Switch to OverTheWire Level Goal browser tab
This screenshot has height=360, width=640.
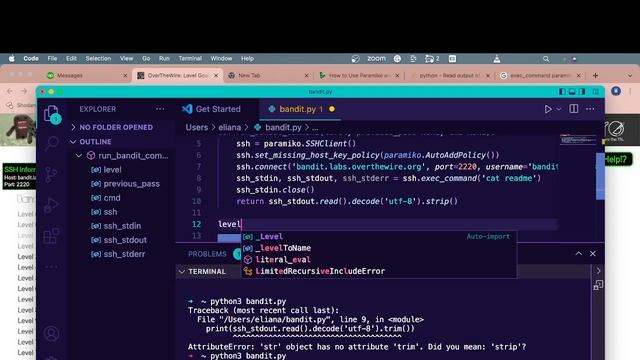[178, 76]
